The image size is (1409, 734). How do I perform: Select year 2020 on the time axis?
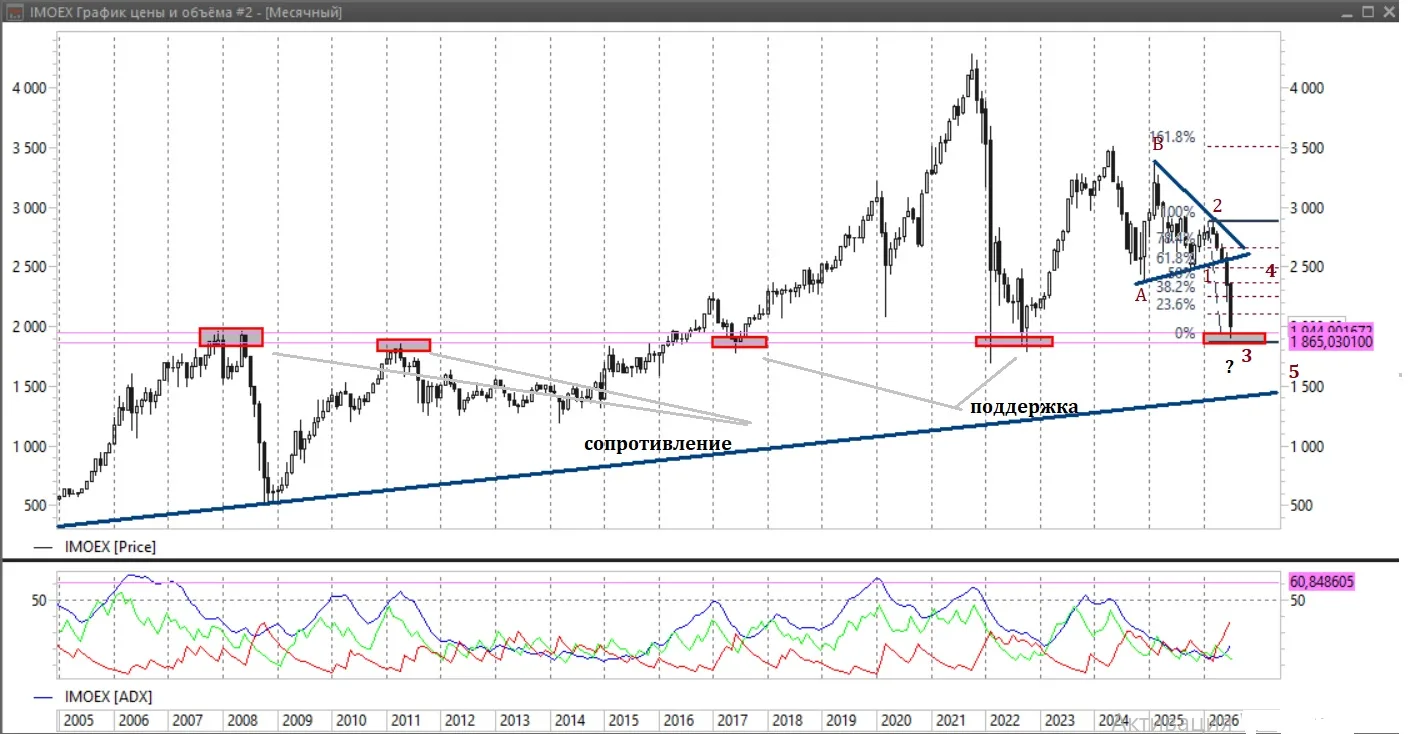895,720
